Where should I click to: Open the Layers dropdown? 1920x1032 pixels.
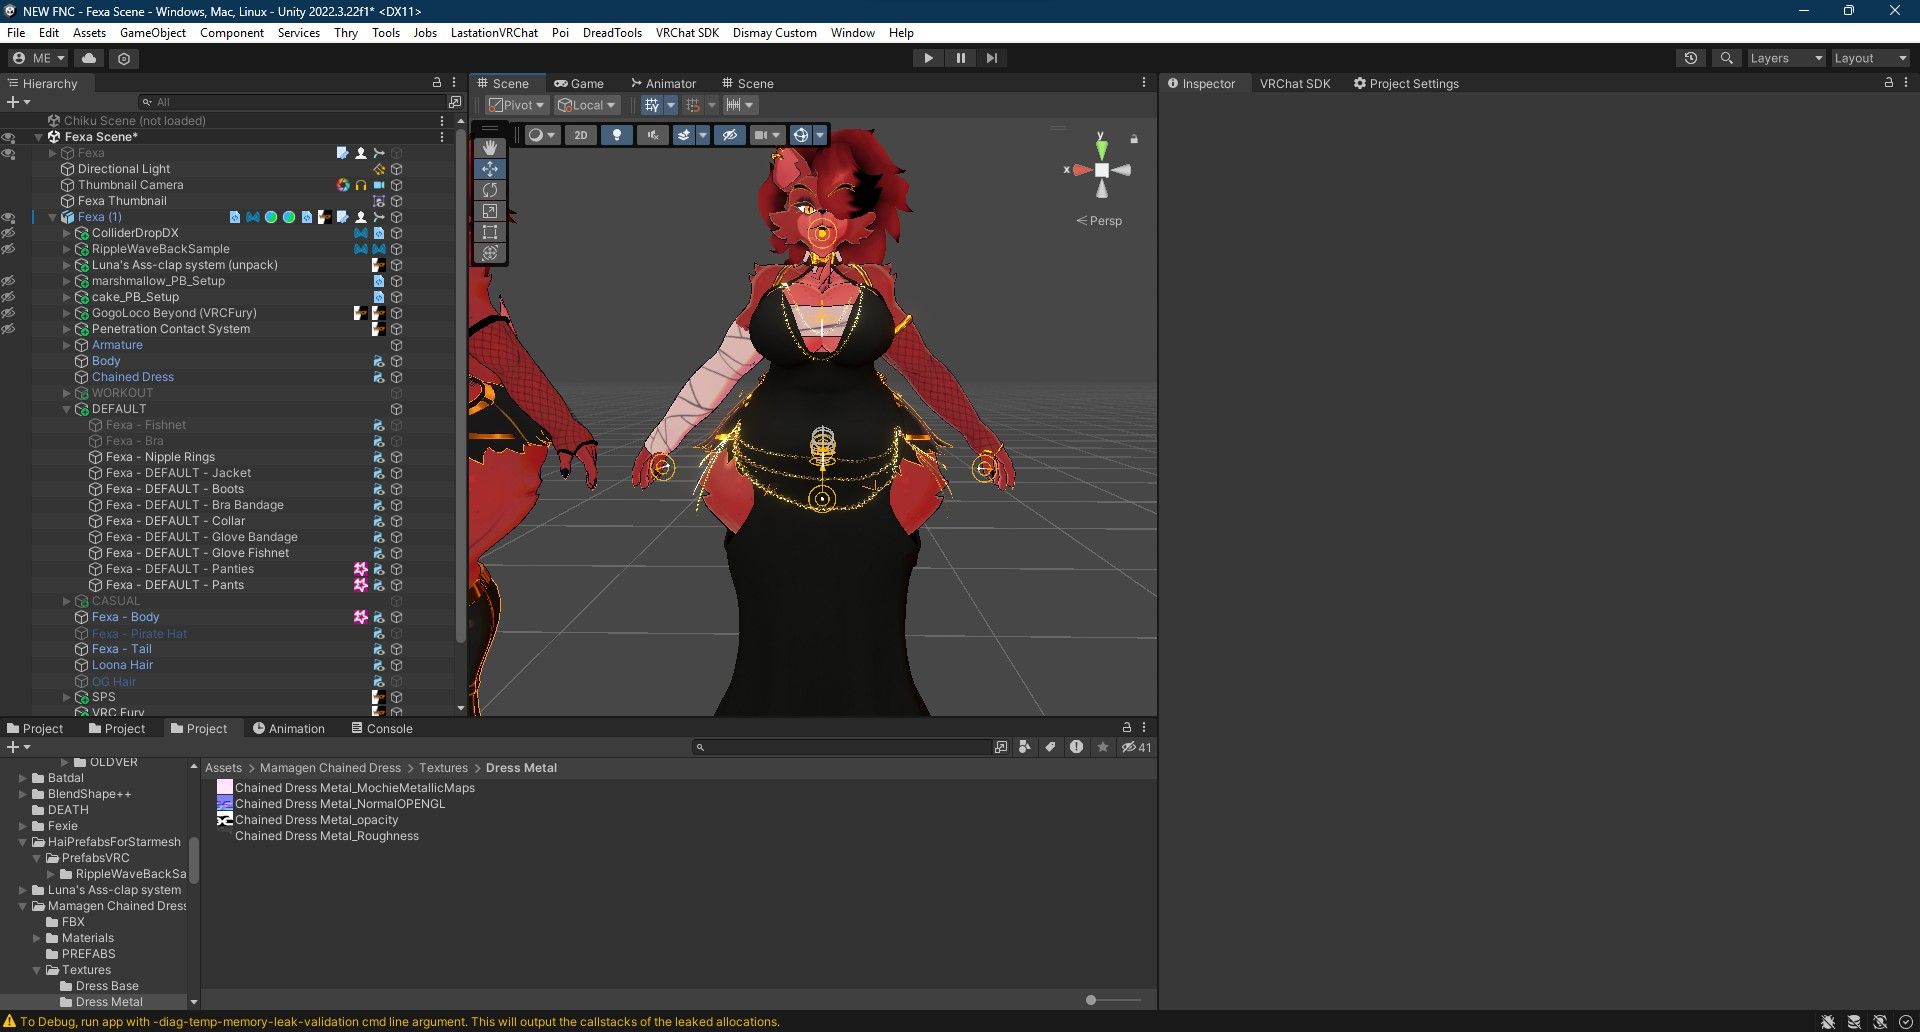(x=1786, y=58)
